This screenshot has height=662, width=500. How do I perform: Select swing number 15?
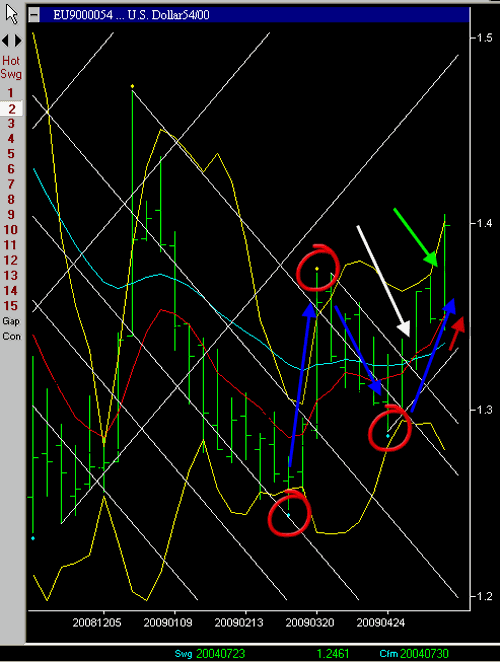coord(11,306)
